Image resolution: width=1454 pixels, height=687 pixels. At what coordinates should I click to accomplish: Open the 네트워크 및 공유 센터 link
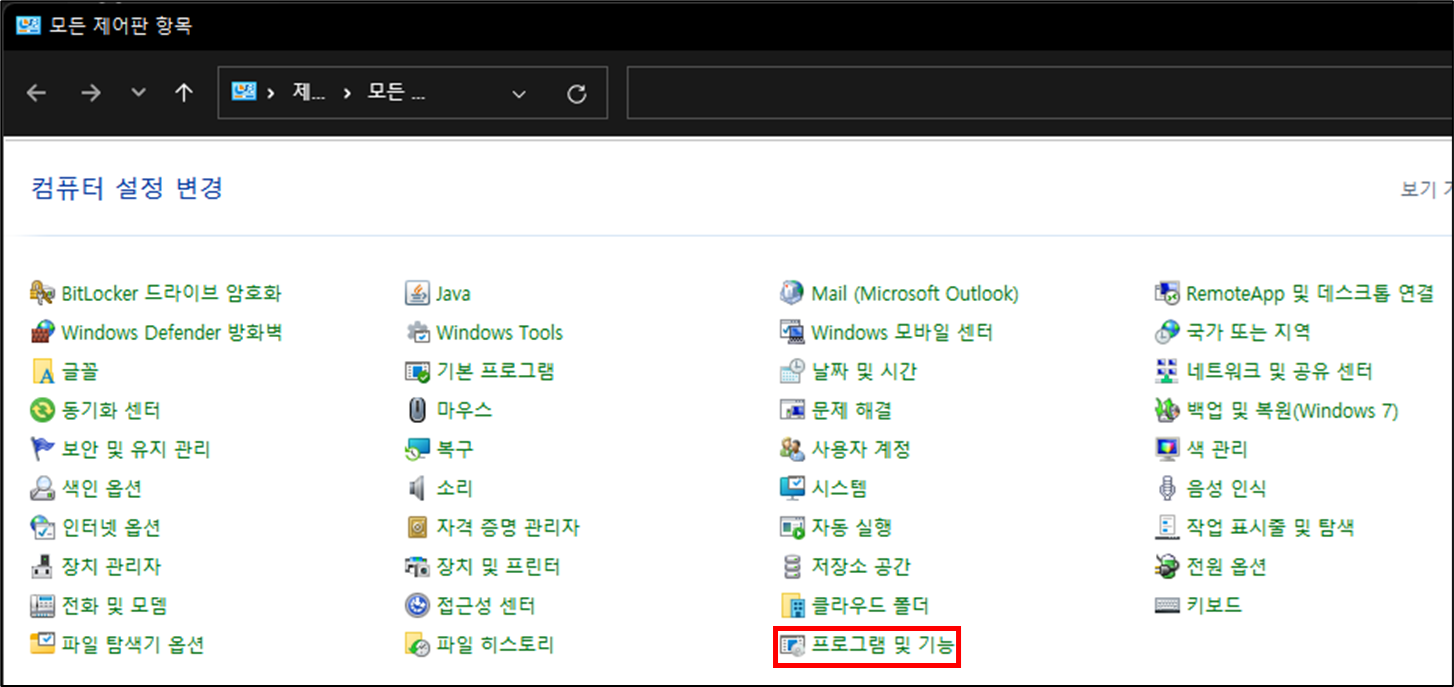click(x=1279, y=371)
